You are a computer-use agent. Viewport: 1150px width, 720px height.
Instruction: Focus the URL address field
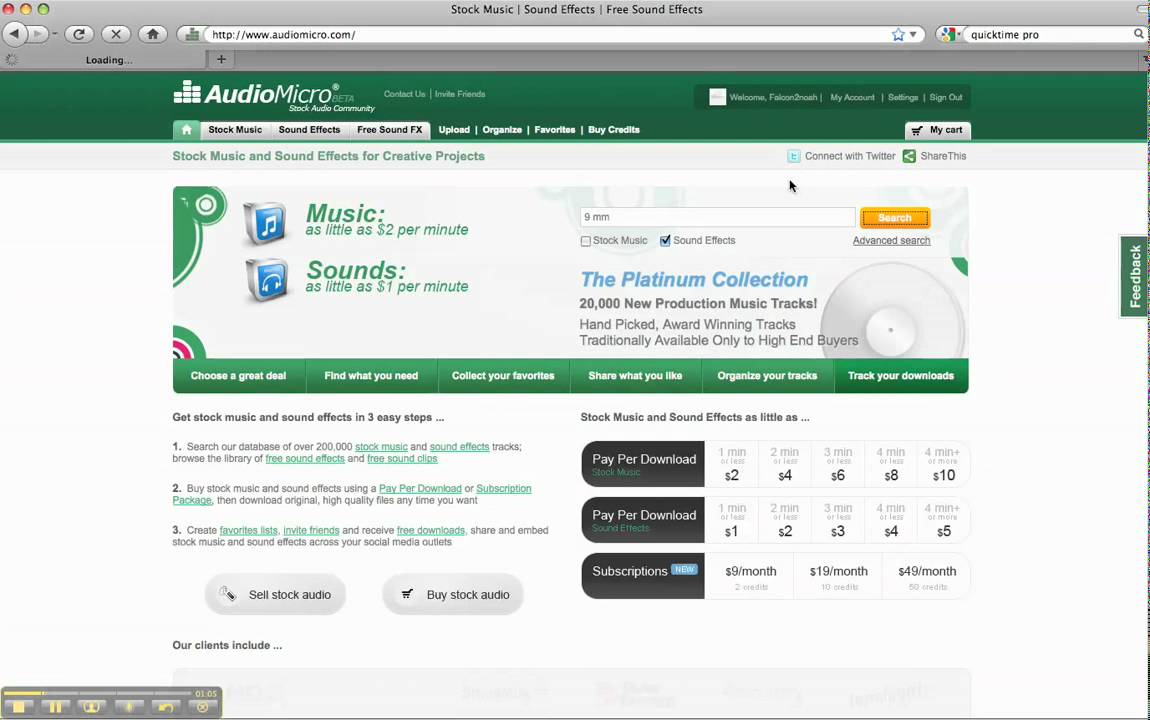click(x=546, y=34)
